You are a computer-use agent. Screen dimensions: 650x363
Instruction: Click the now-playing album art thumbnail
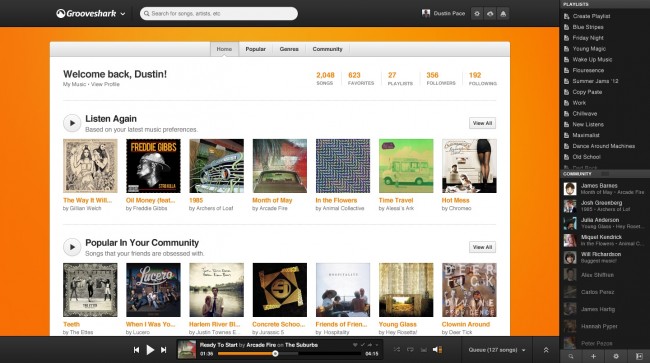click(x=187, y=349)
